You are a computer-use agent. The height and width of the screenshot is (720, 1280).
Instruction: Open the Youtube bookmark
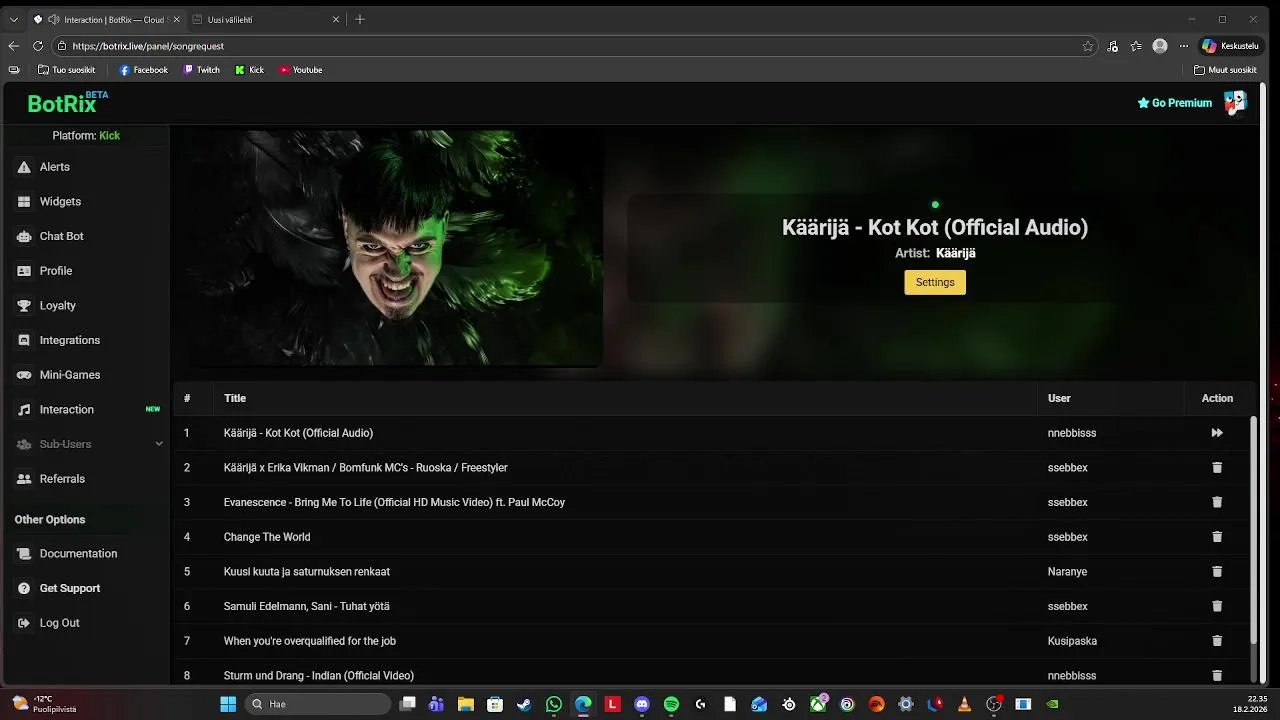pyautogui.click(x=301, y=70)
